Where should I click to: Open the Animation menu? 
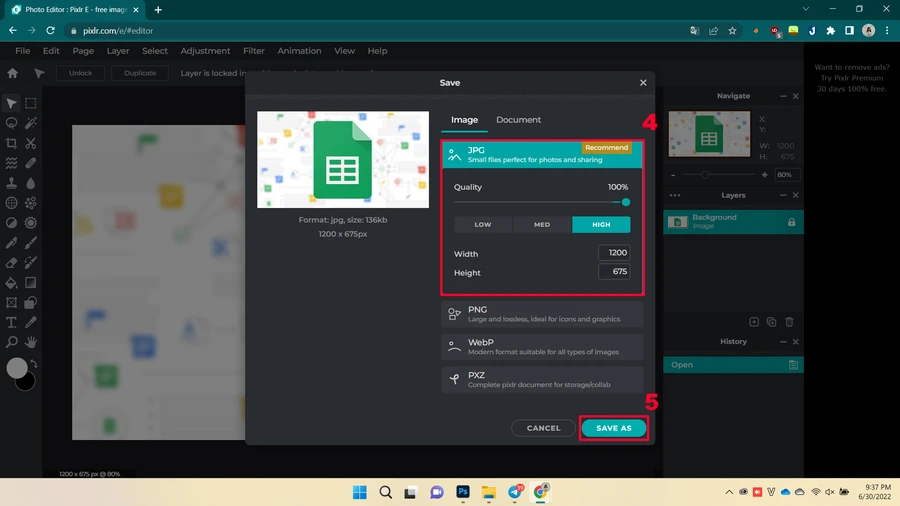pos(299,50)
